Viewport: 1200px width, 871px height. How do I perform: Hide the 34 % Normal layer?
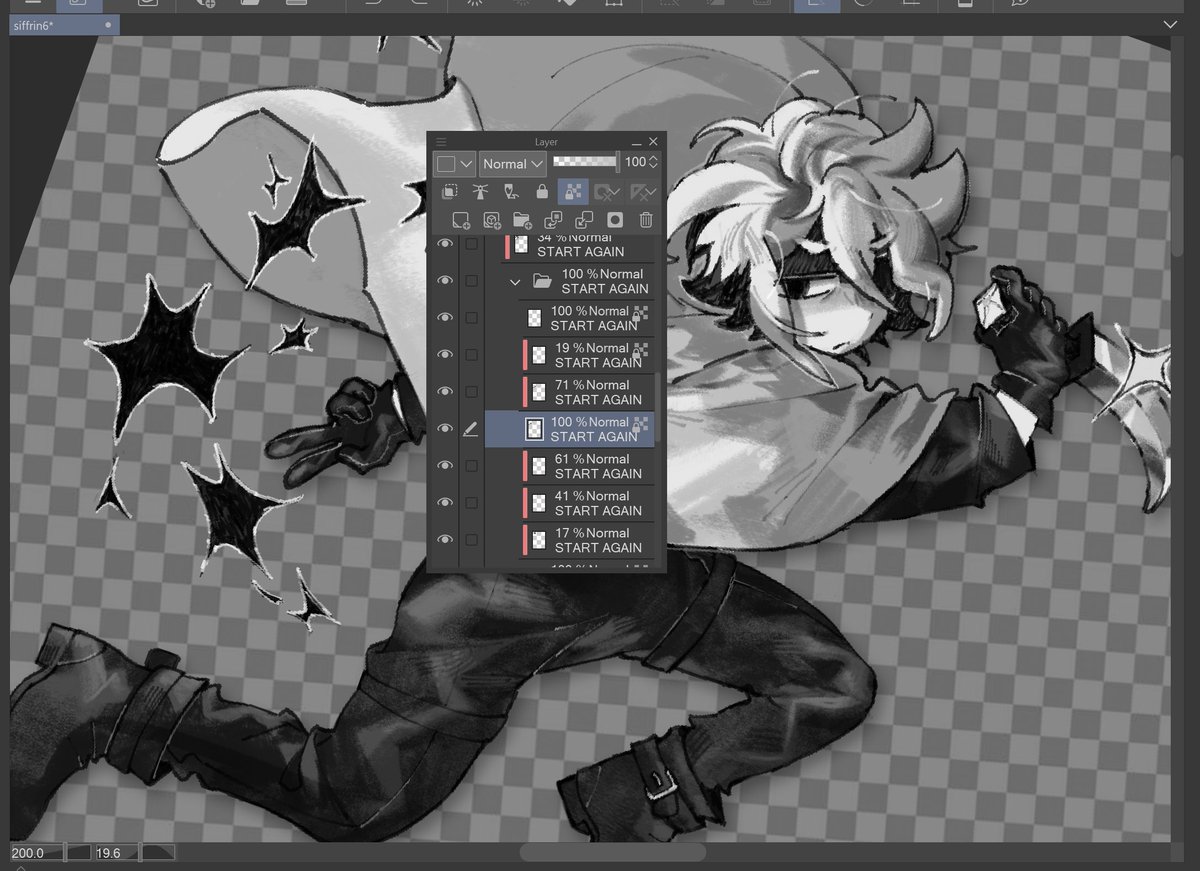click(445, 244)
